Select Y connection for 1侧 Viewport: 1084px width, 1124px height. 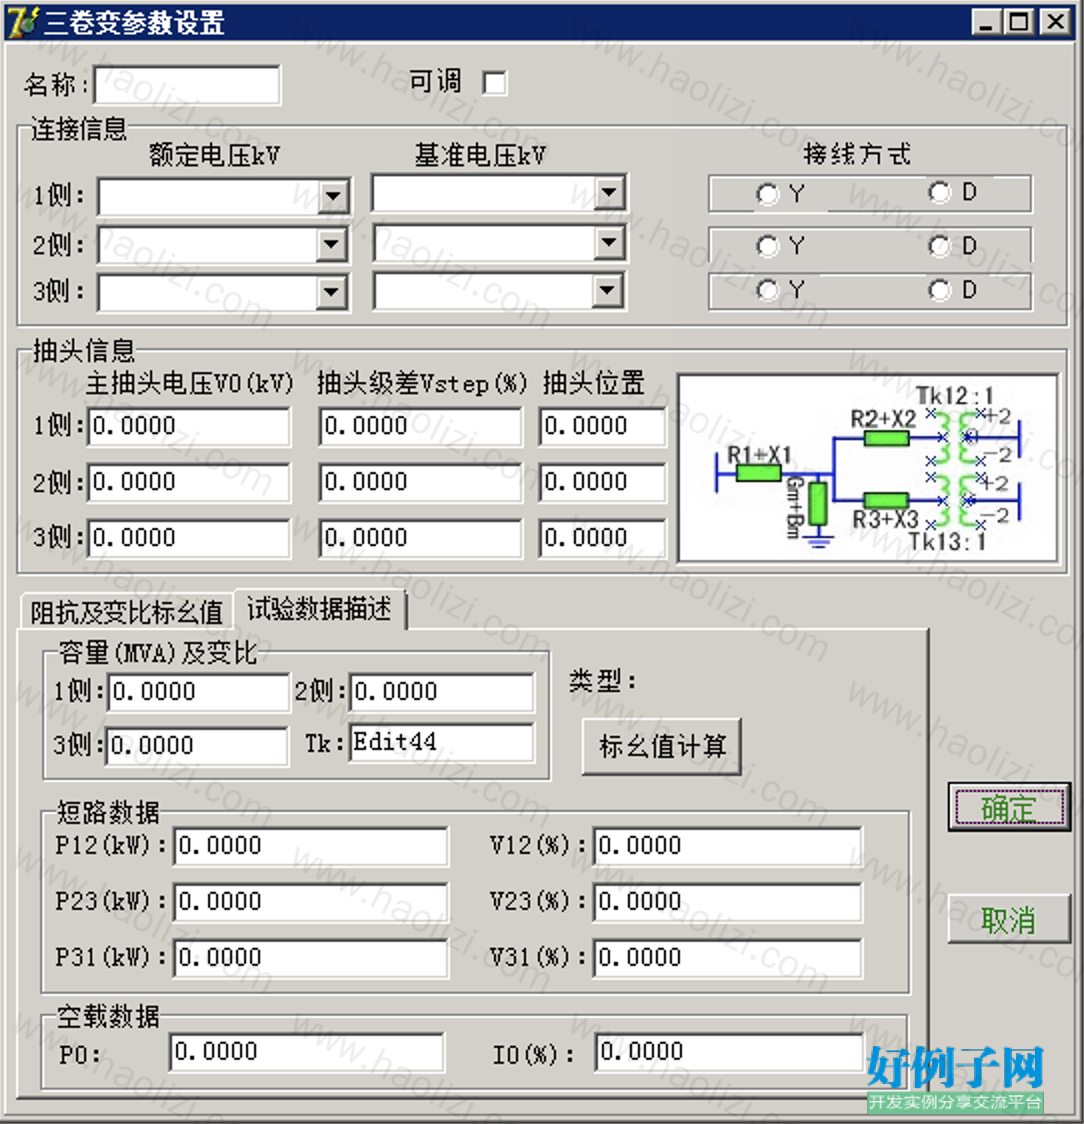pos(767,194)
